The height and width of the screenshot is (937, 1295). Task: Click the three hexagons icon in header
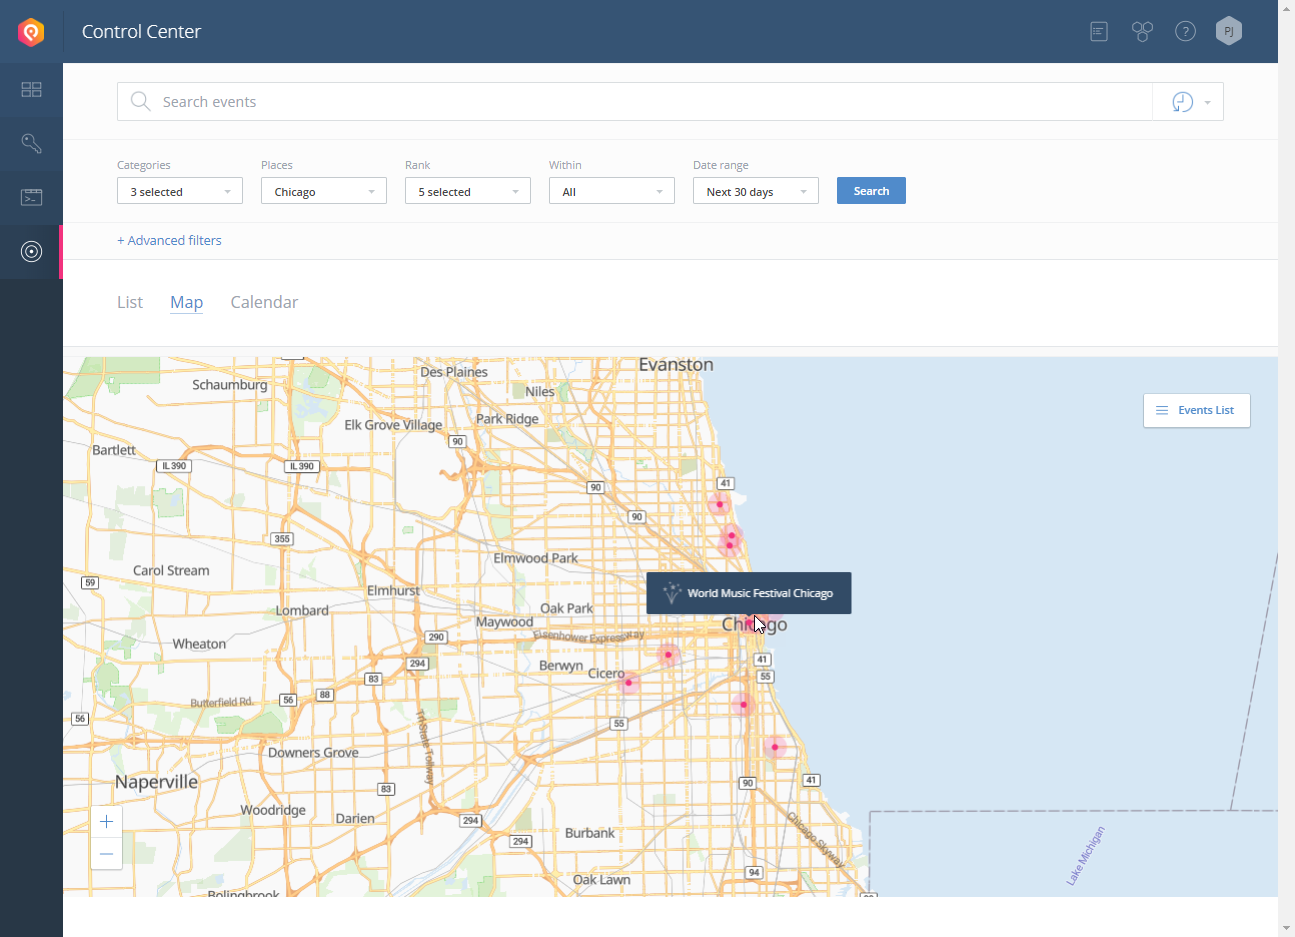(1142, 32)
